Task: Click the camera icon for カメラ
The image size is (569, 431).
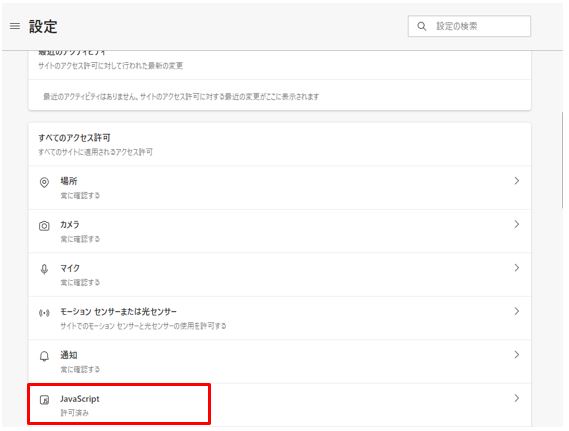Action: coord(44,226)
